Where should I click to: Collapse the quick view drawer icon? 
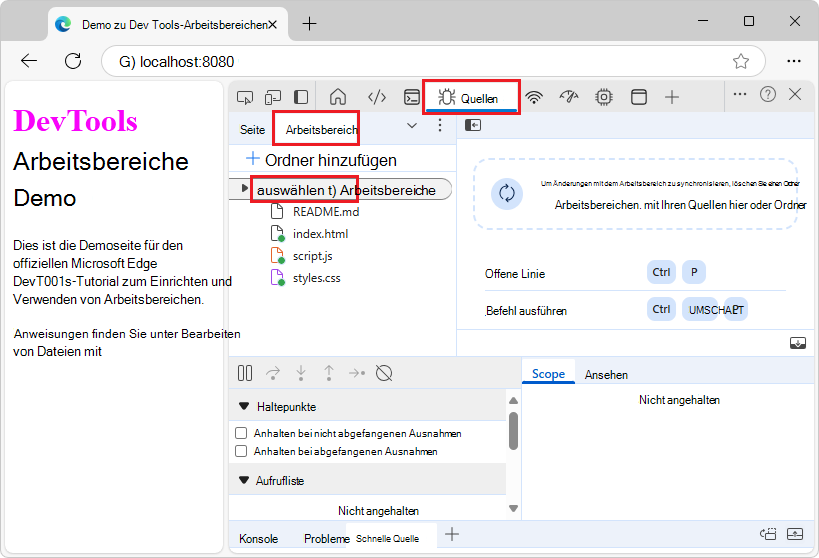click(x=795, y=534)
